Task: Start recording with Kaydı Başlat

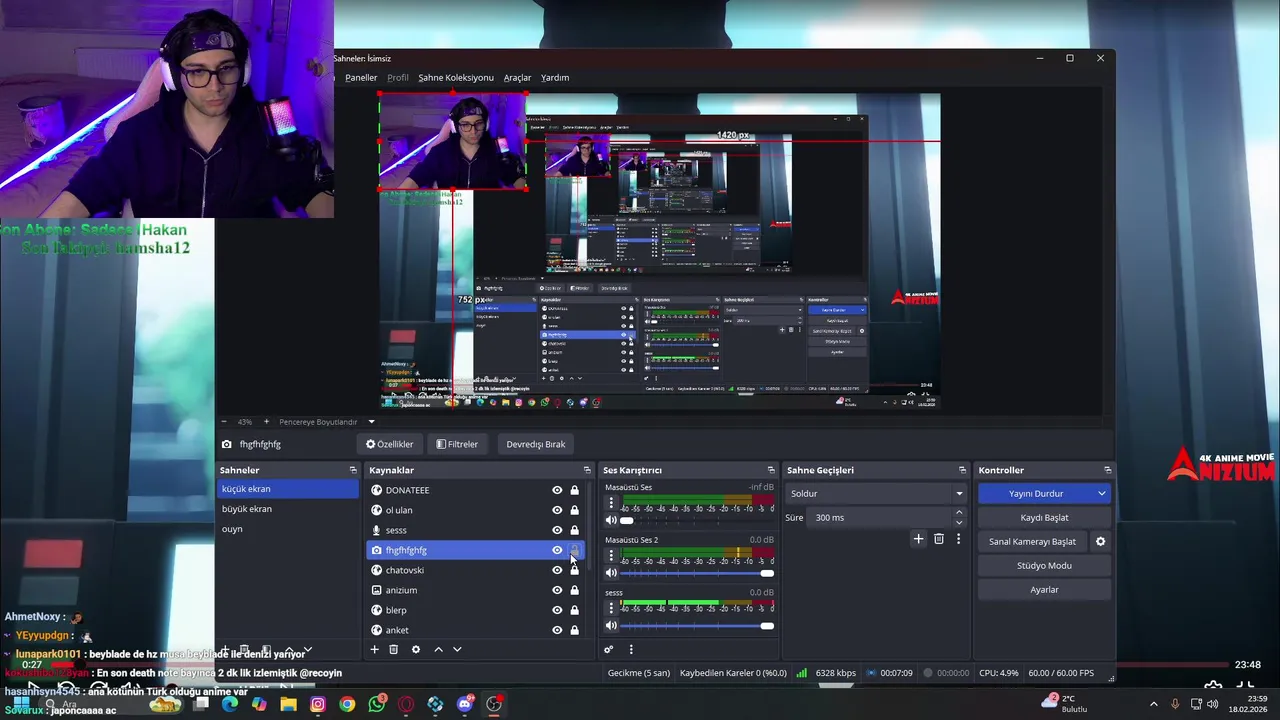Action: coord(1044,517)
